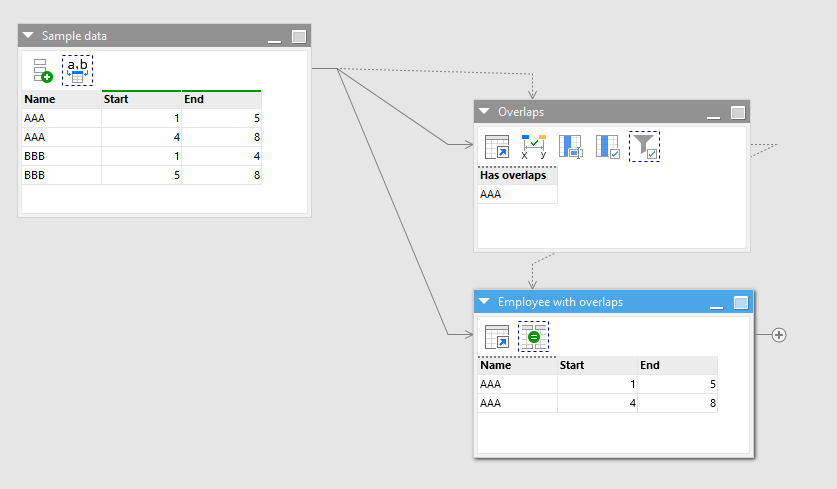Viewport: 837px width, 489px height.
Task: Select the first BBB cell in Sample data
Action: click(x=60, y=156)
